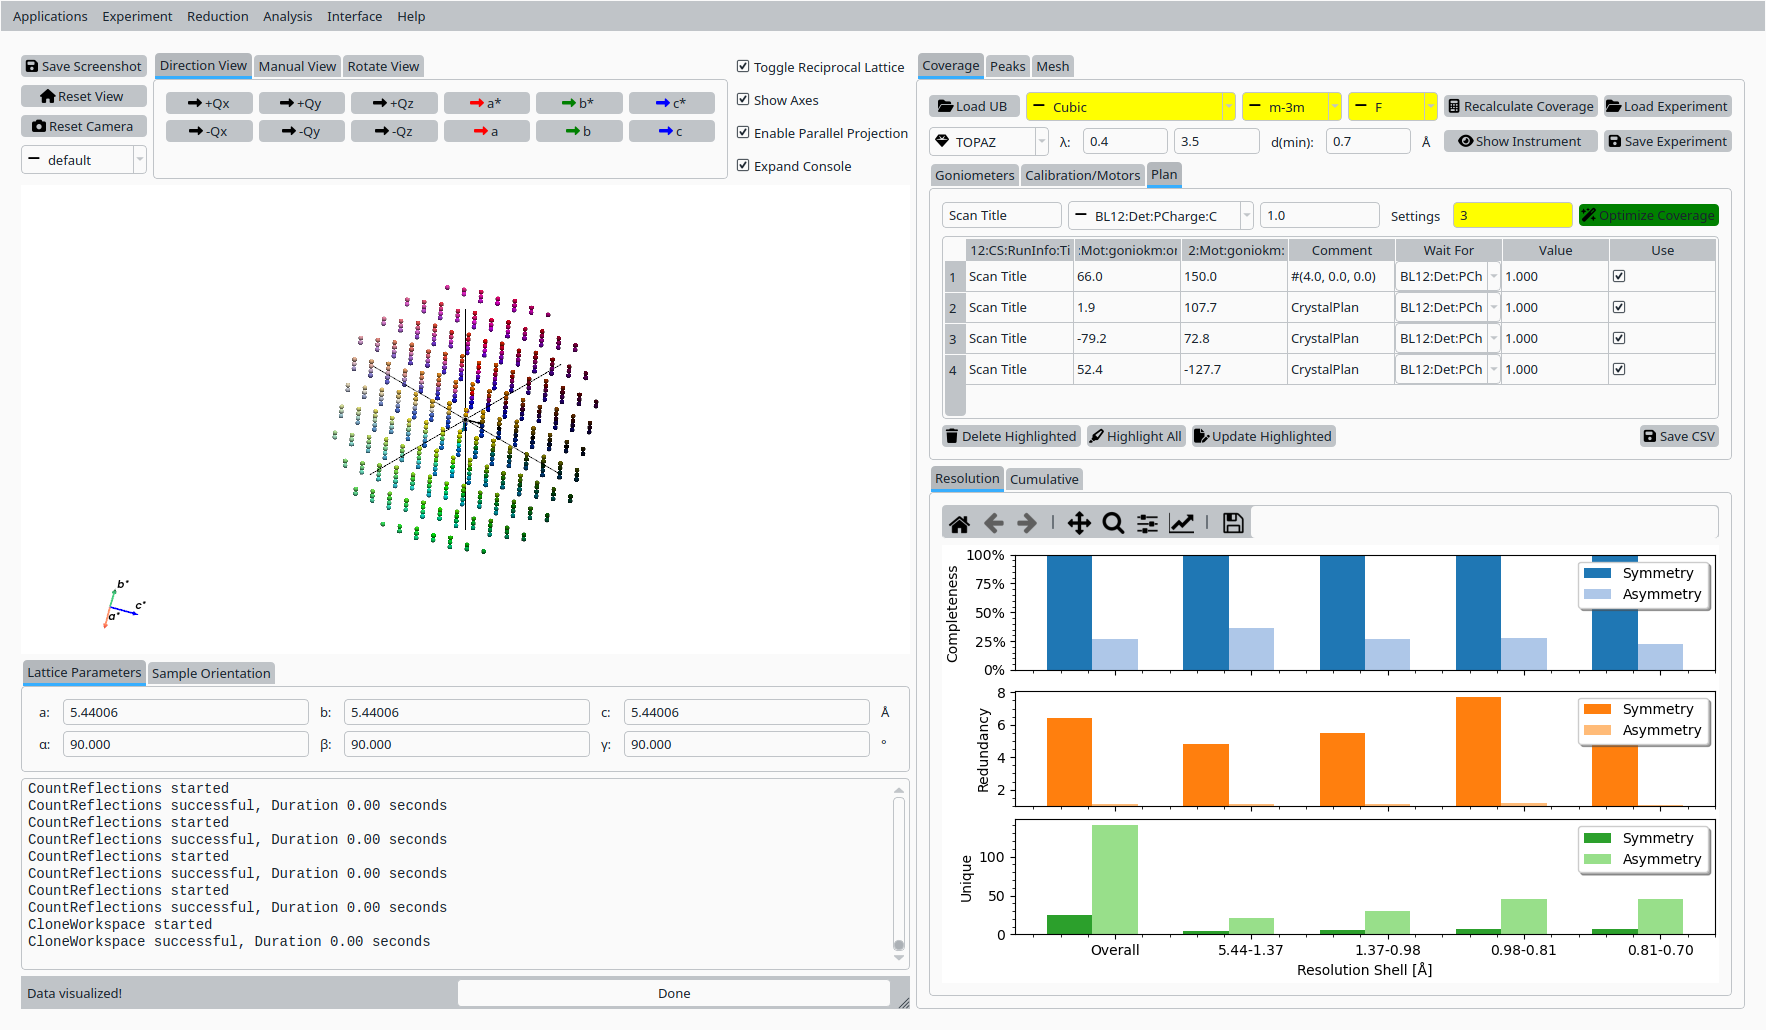Click the Edit axis curve icon
Screen dimensions: 1766x1030
point(1182,523)
